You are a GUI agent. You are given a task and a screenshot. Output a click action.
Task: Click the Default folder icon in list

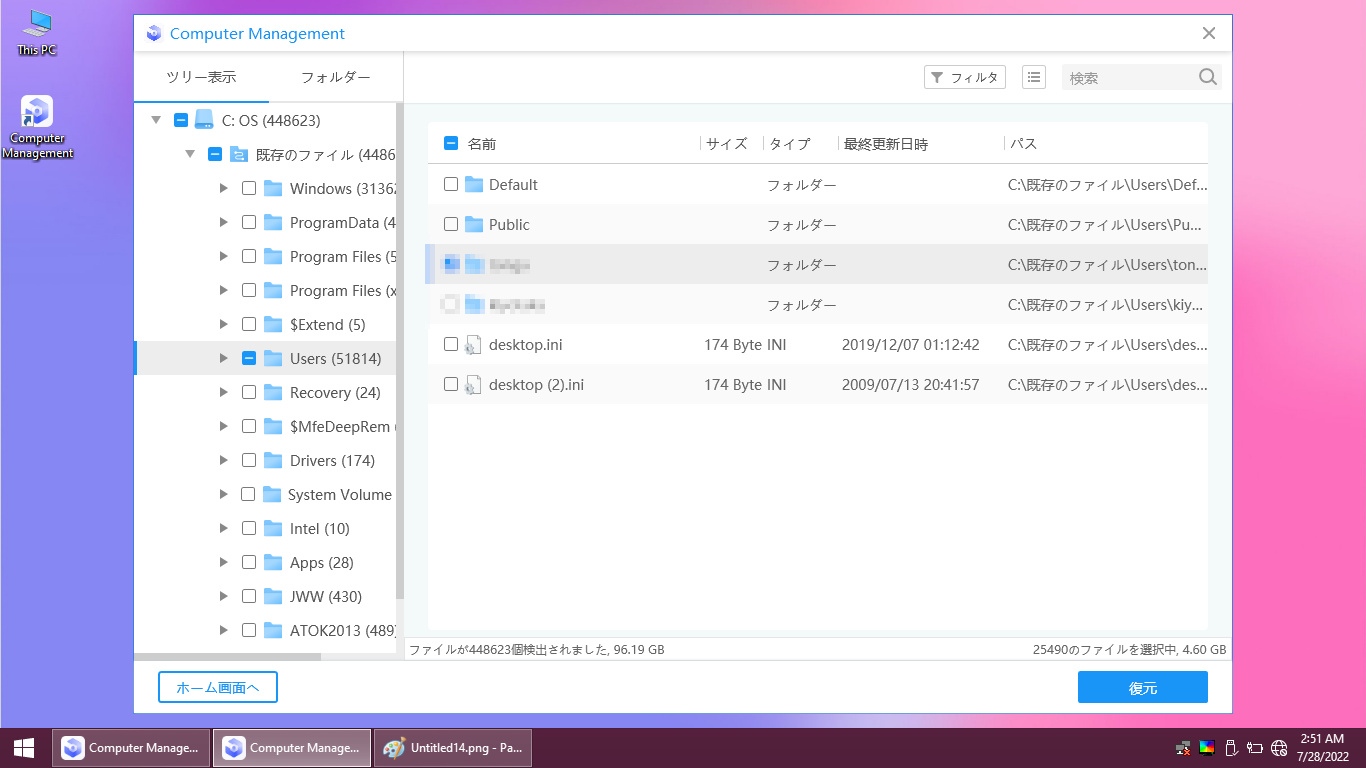point(474,185)
